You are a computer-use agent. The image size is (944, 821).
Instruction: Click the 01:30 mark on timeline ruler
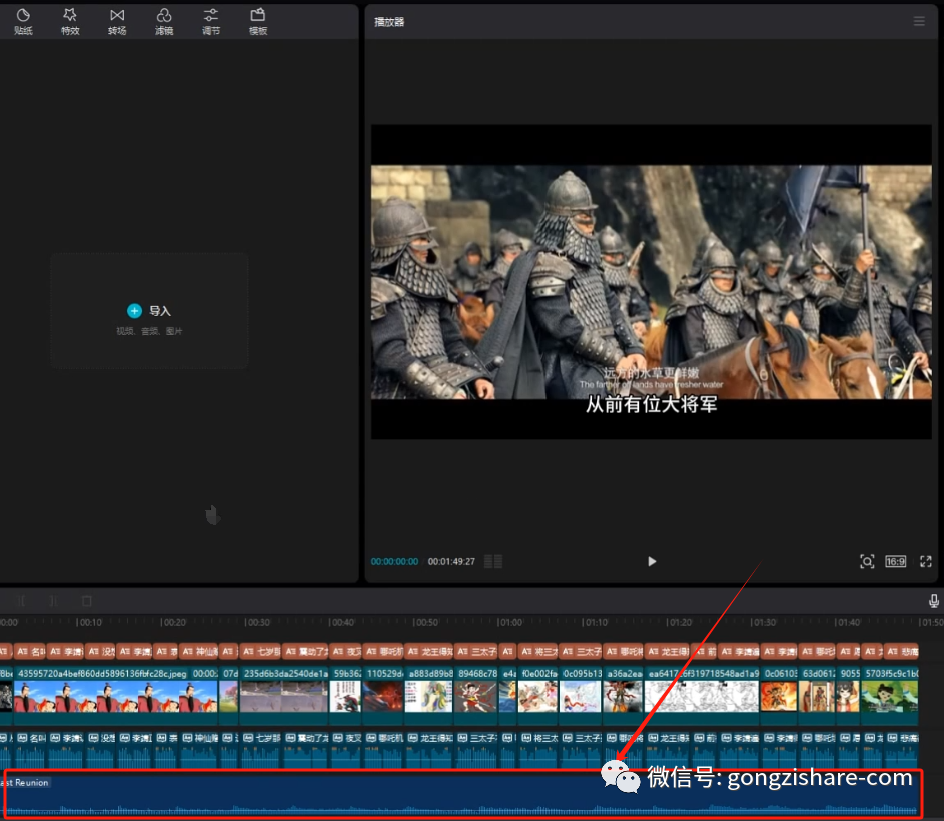[763, 622]
